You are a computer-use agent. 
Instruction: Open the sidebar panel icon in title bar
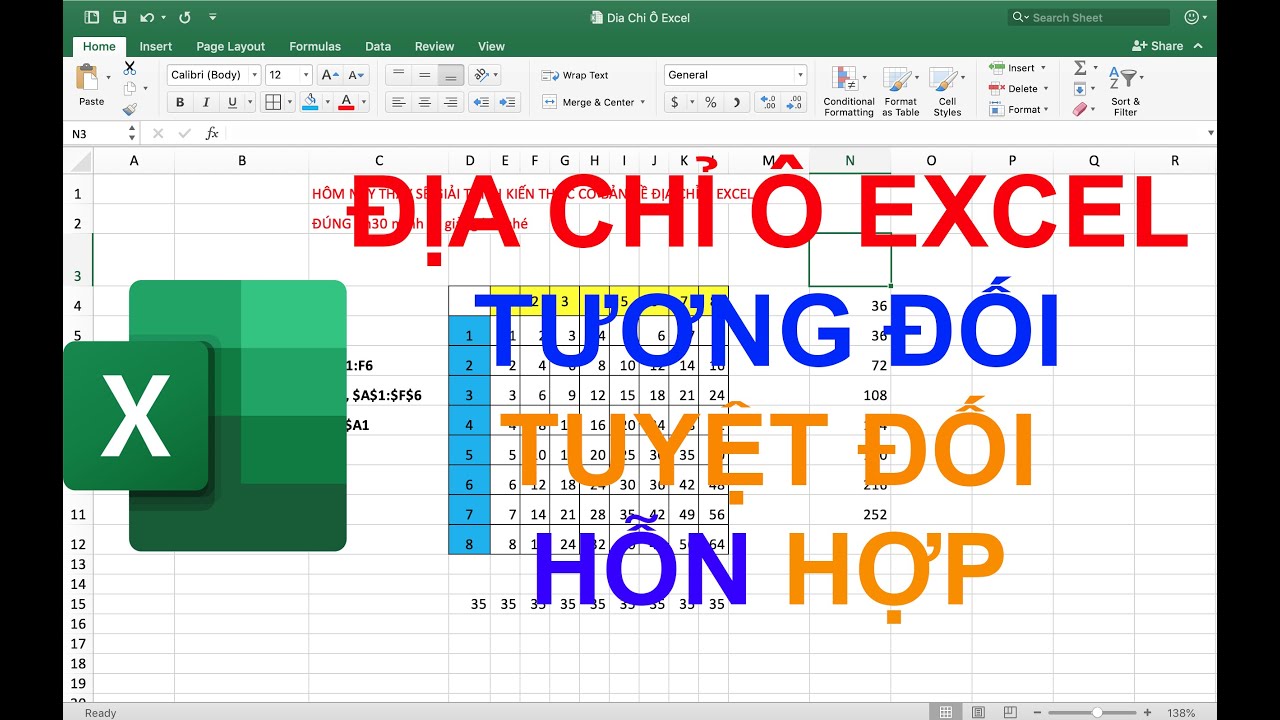pos(92,17)
